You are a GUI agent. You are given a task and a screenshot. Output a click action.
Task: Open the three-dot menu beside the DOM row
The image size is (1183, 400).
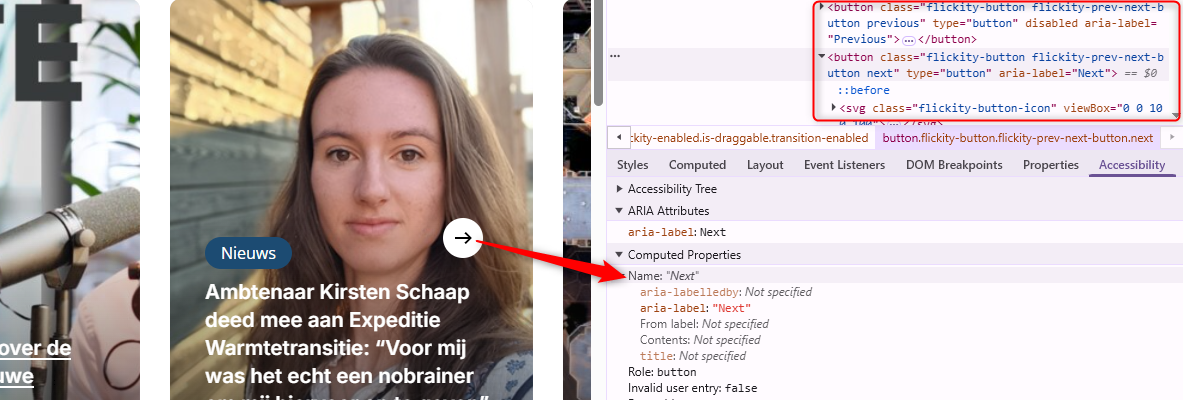point(615,57)
